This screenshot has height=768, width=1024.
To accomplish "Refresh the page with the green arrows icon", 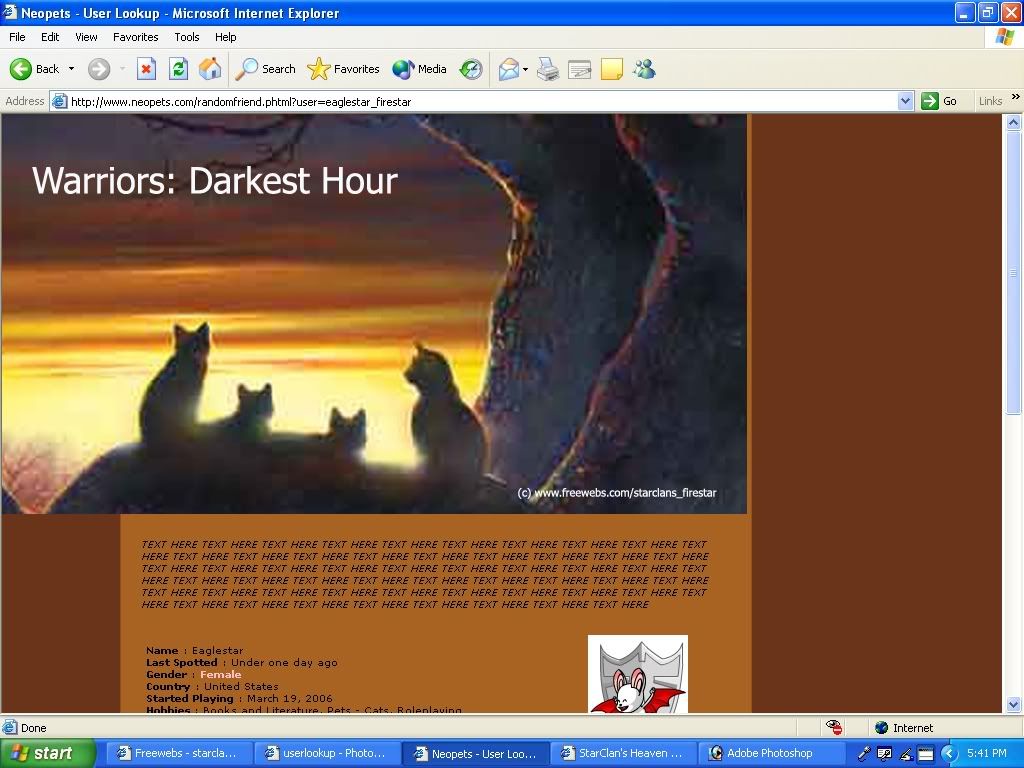I will 178,69.
